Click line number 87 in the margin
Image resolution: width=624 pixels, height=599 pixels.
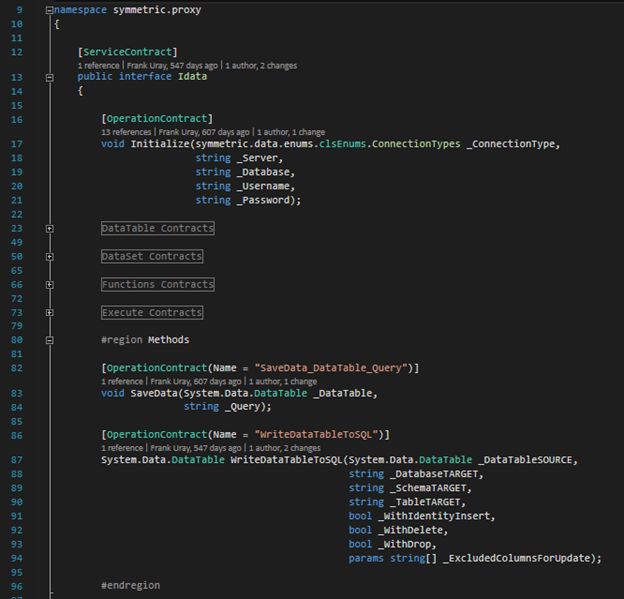tap(17, 460)
